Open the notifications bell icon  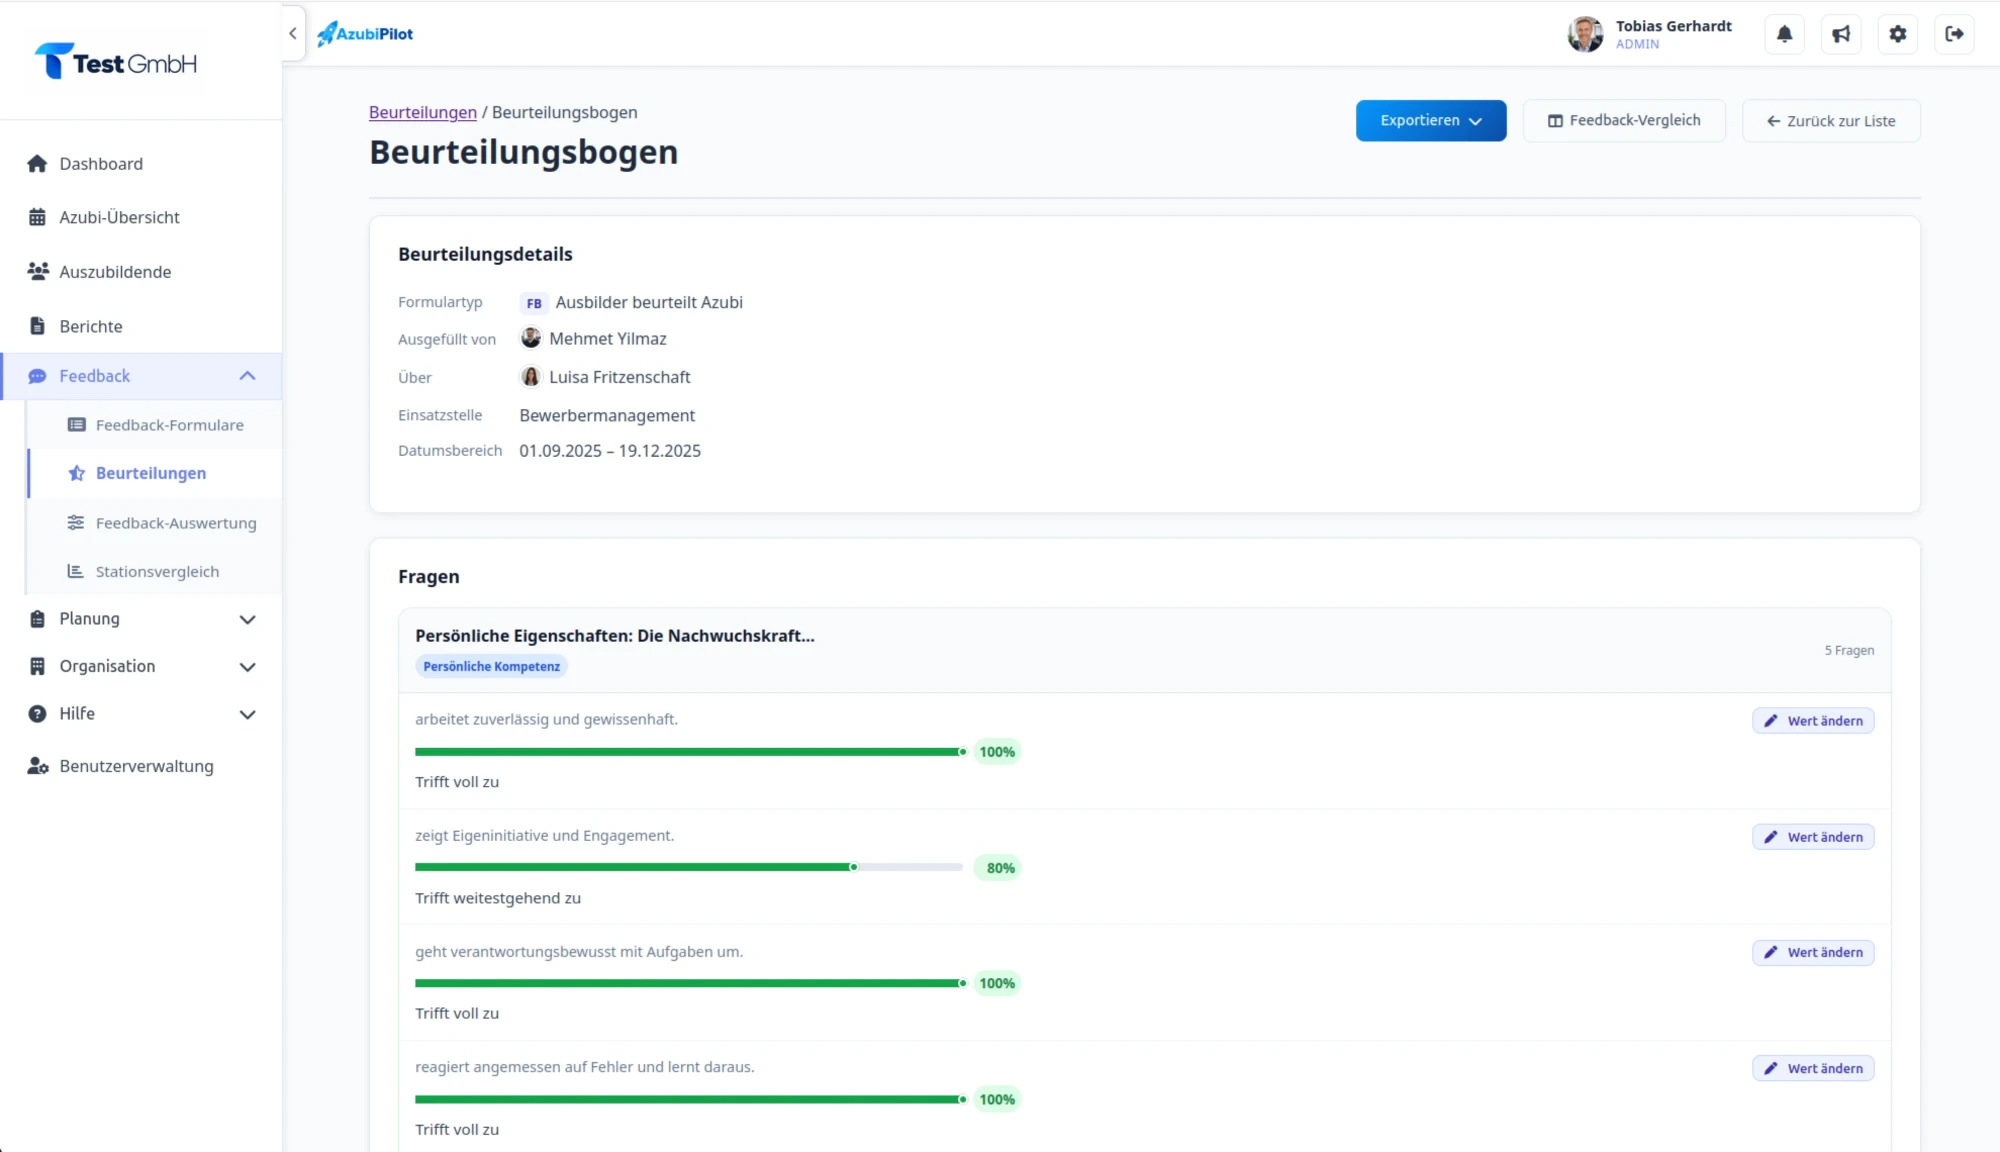pyautogui.click(x=1784, y=34)
